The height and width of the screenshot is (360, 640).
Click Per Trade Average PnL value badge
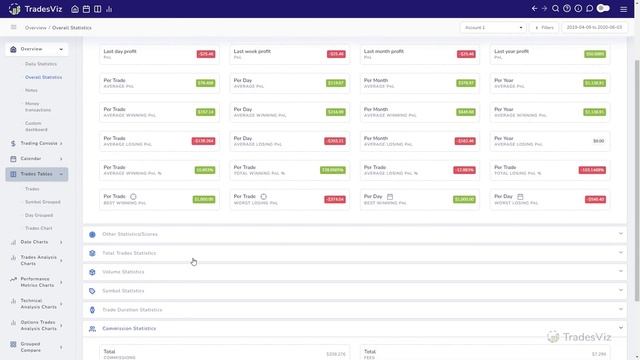click(205, 83)
